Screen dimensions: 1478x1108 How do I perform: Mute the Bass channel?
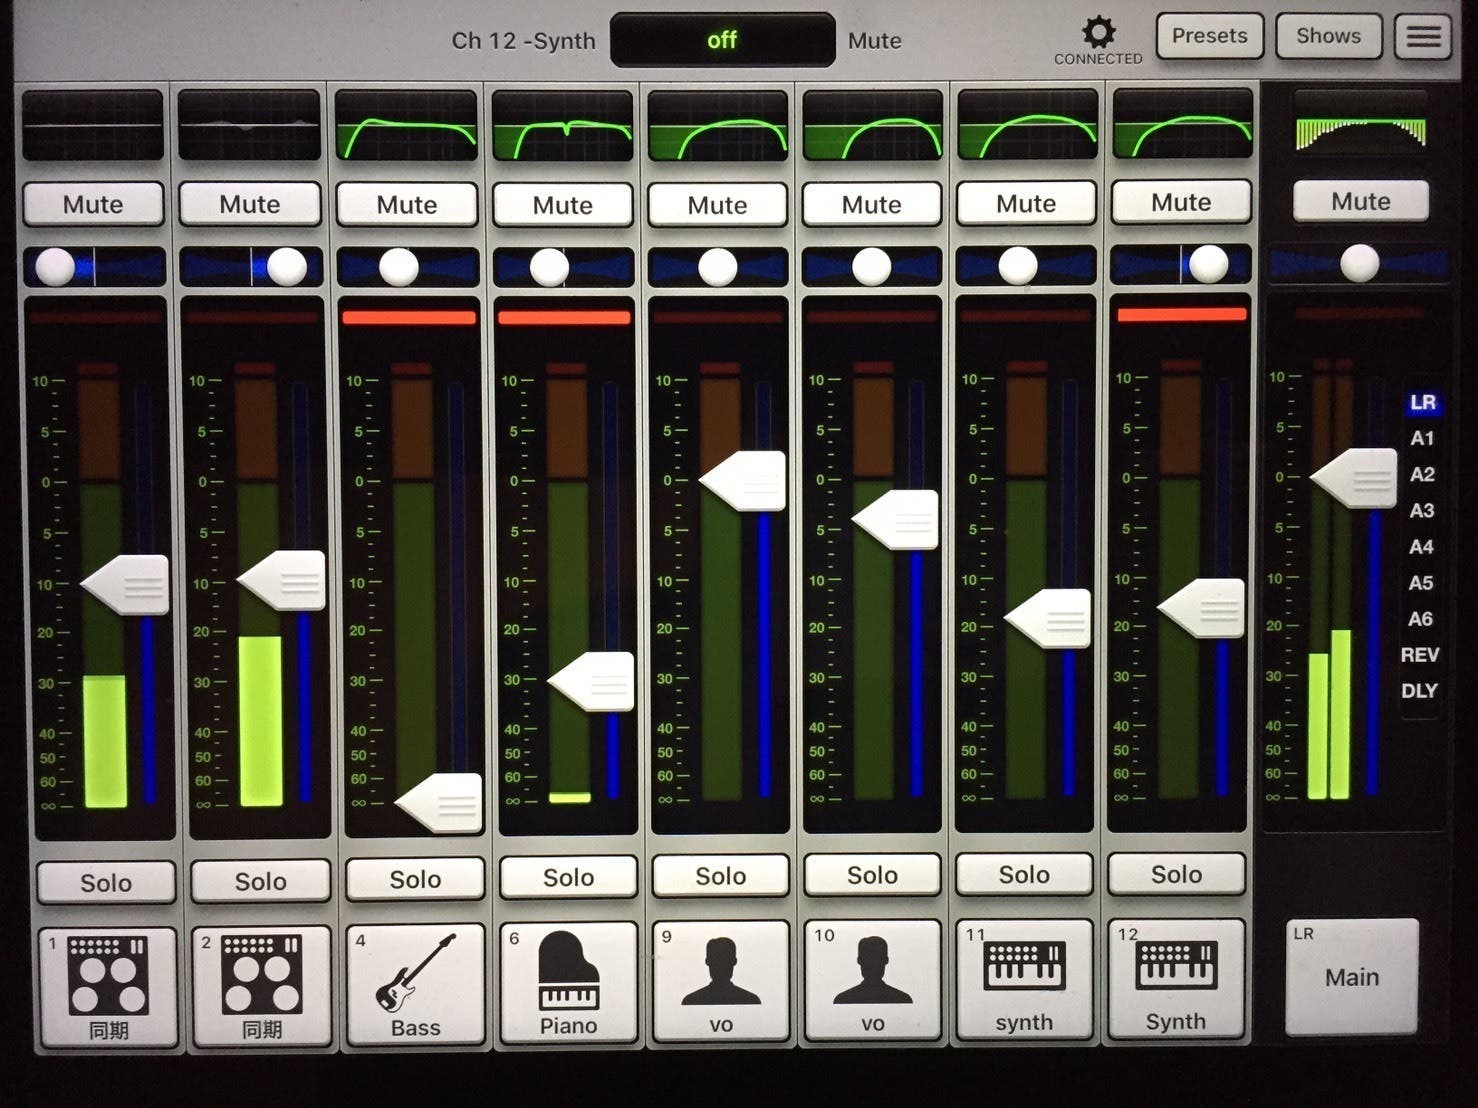[407, 204]
